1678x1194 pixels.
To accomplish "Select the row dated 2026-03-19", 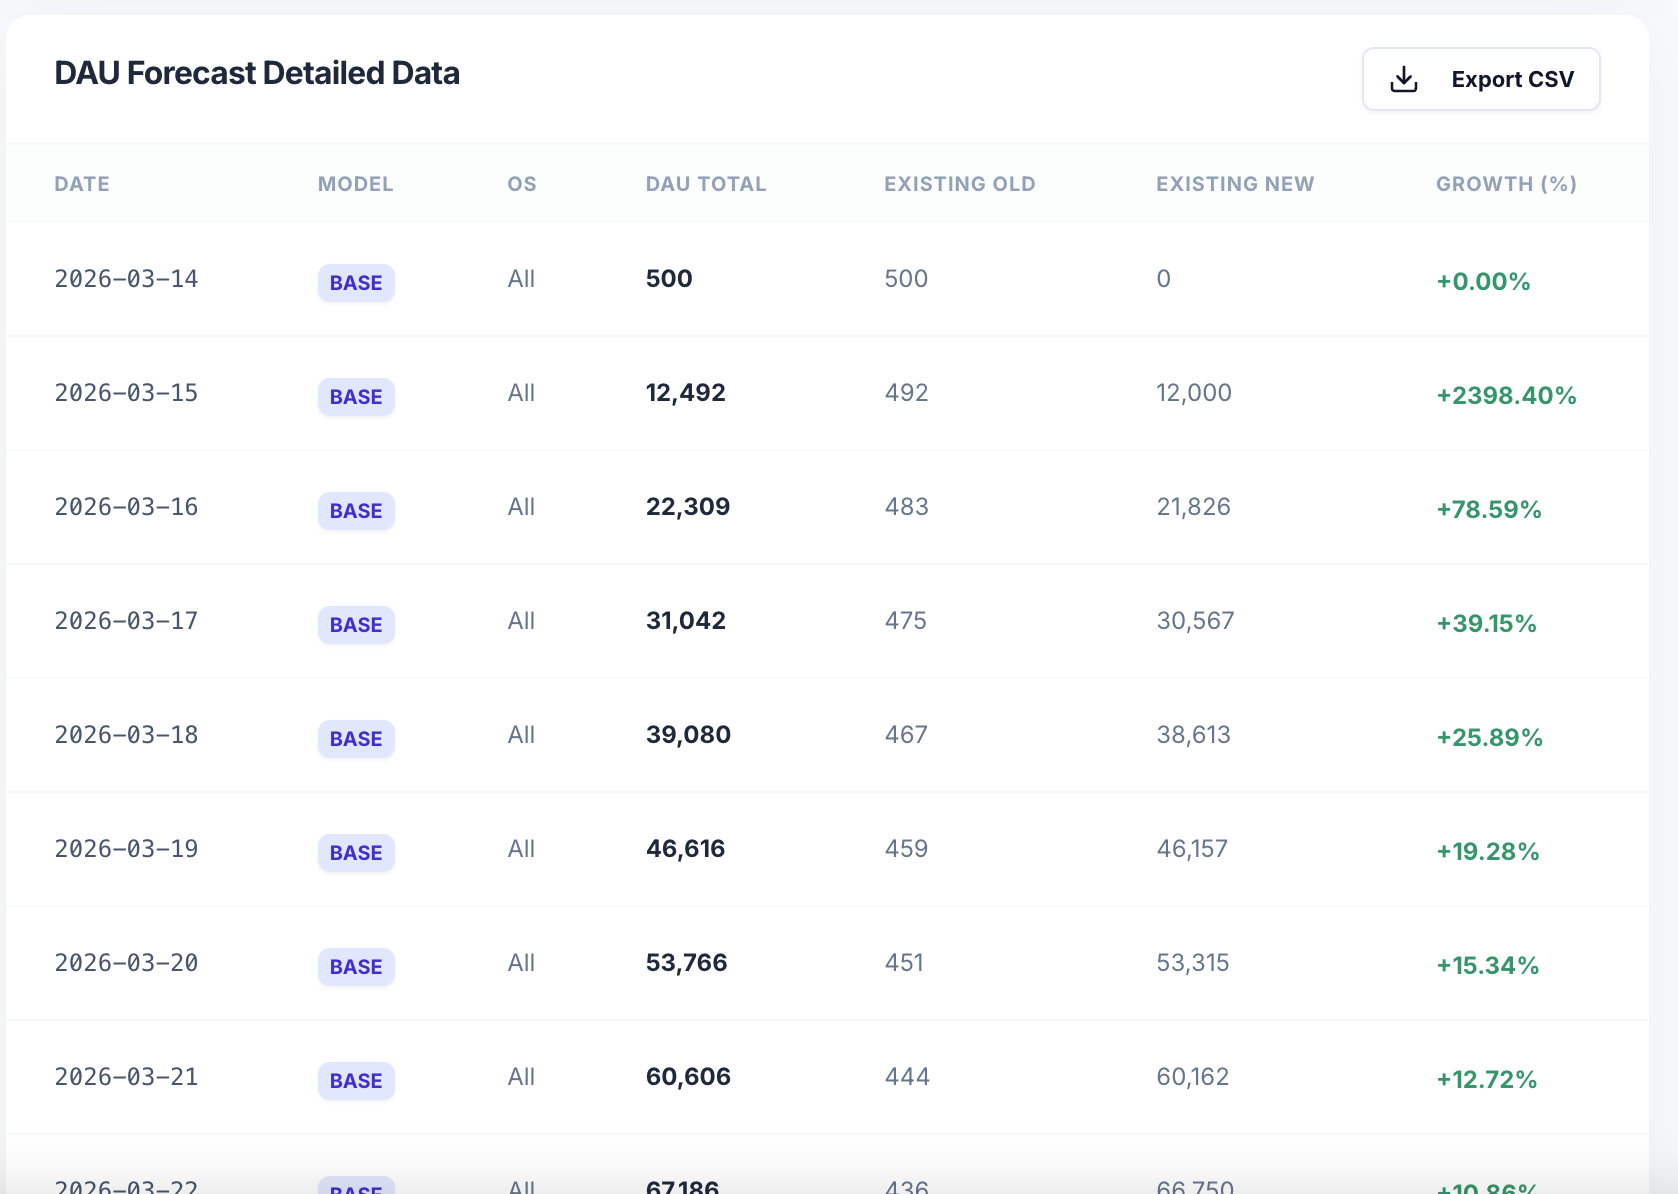I will 126,848.
